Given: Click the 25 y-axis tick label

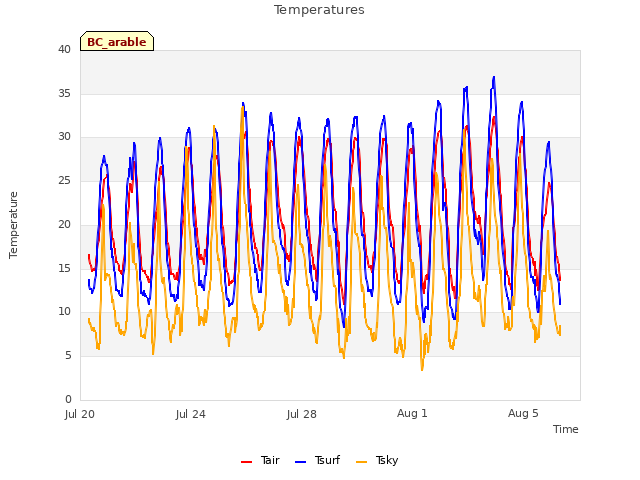Looking at the screenshot, I should pyautogui.click(x=64, y=180).
